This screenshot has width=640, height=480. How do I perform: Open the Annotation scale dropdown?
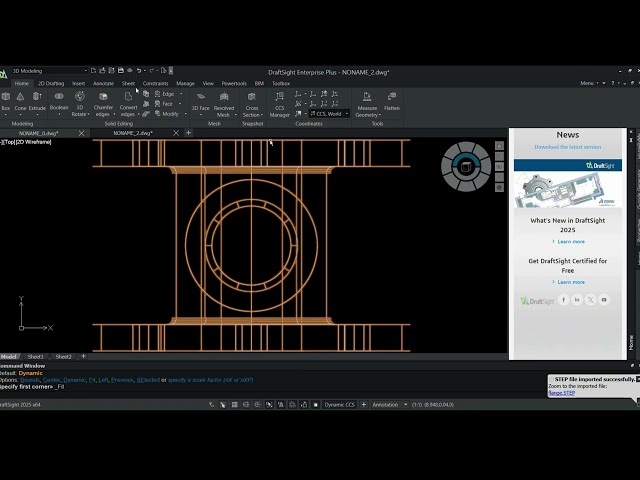tap(389, 404)
